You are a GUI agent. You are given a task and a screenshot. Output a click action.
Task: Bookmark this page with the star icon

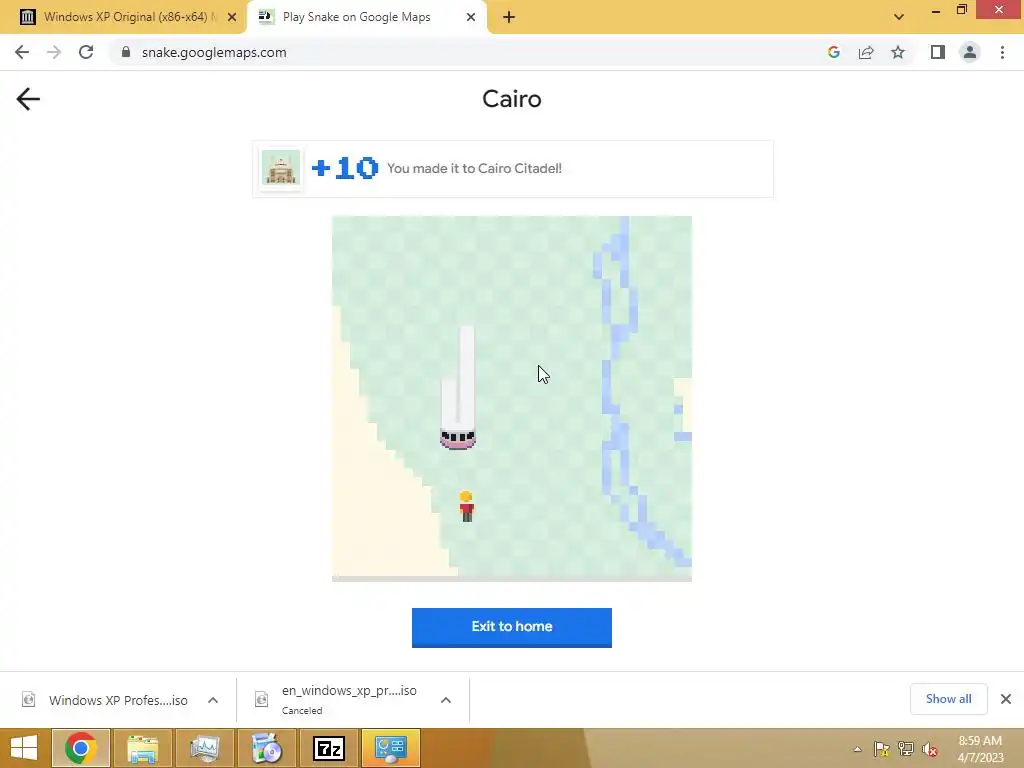tap(898, 52)
